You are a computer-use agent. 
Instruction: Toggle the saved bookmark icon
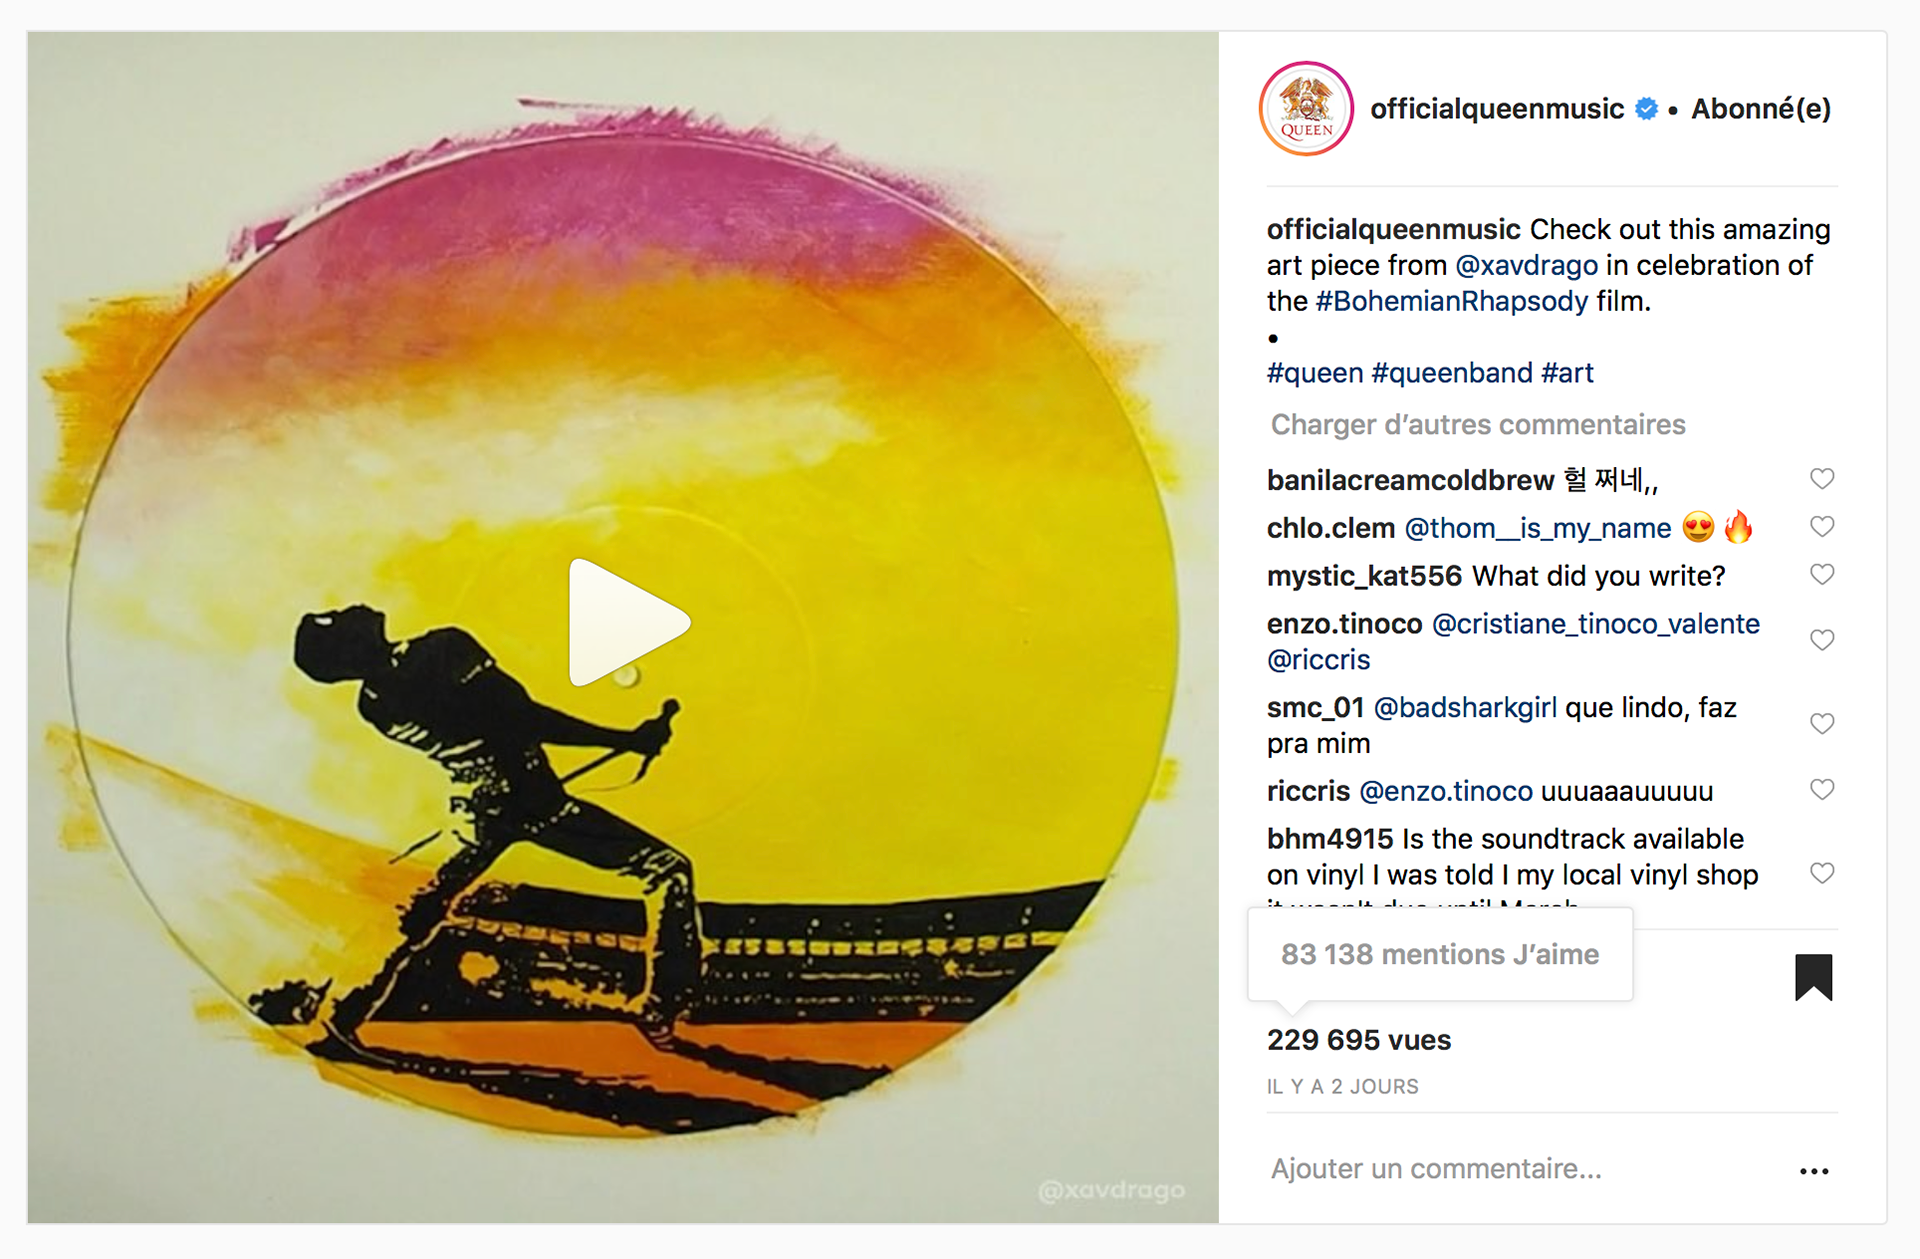click(1813, 977)
